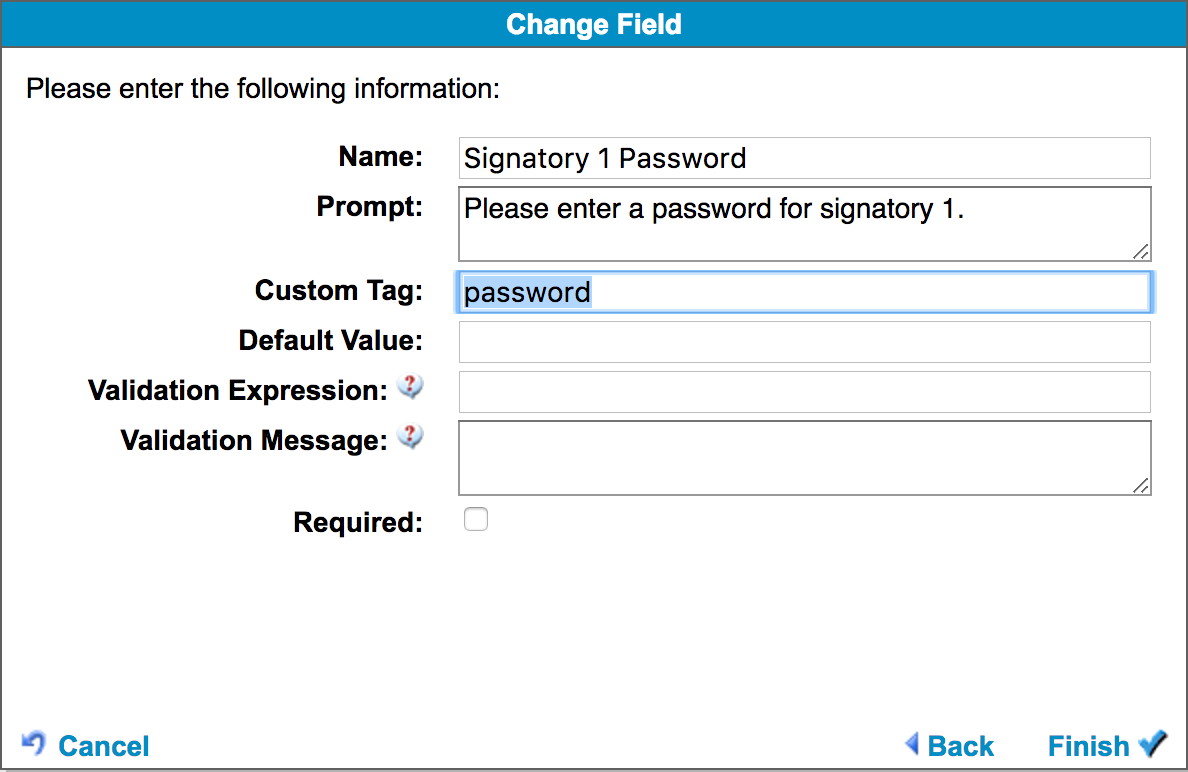Click the Finish checkmark icon
This screenshot has height=772, width=1188.
click(1153, 743)
